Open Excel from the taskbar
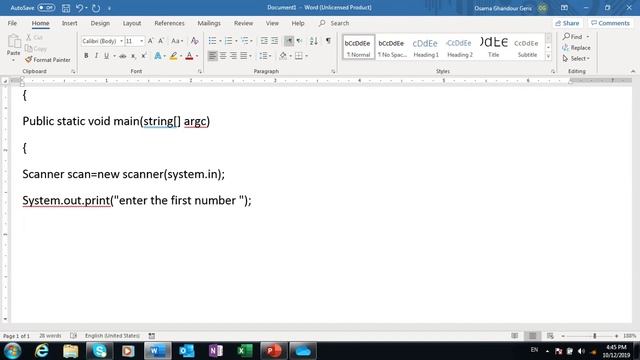640x360 pixels. 244,351
